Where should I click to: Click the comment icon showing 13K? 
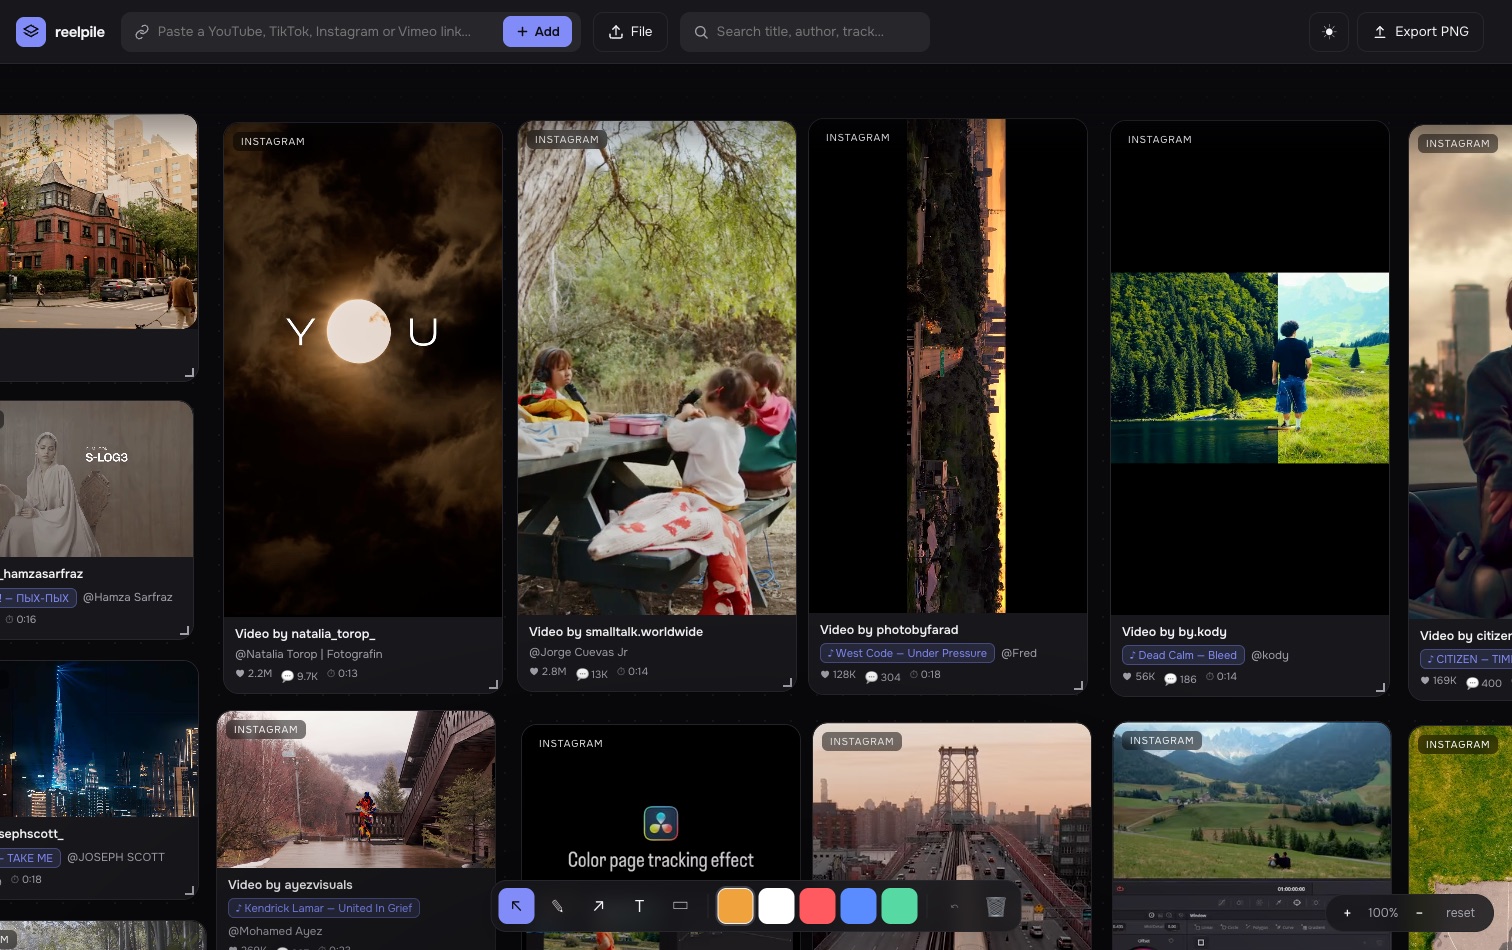582,674
